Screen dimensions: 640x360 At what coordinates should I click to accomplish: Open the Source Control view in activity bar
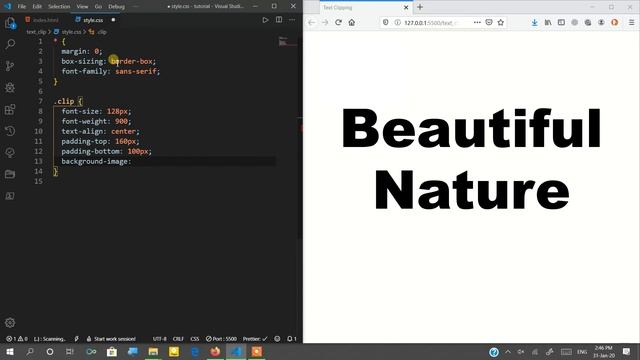click(10, 66)
